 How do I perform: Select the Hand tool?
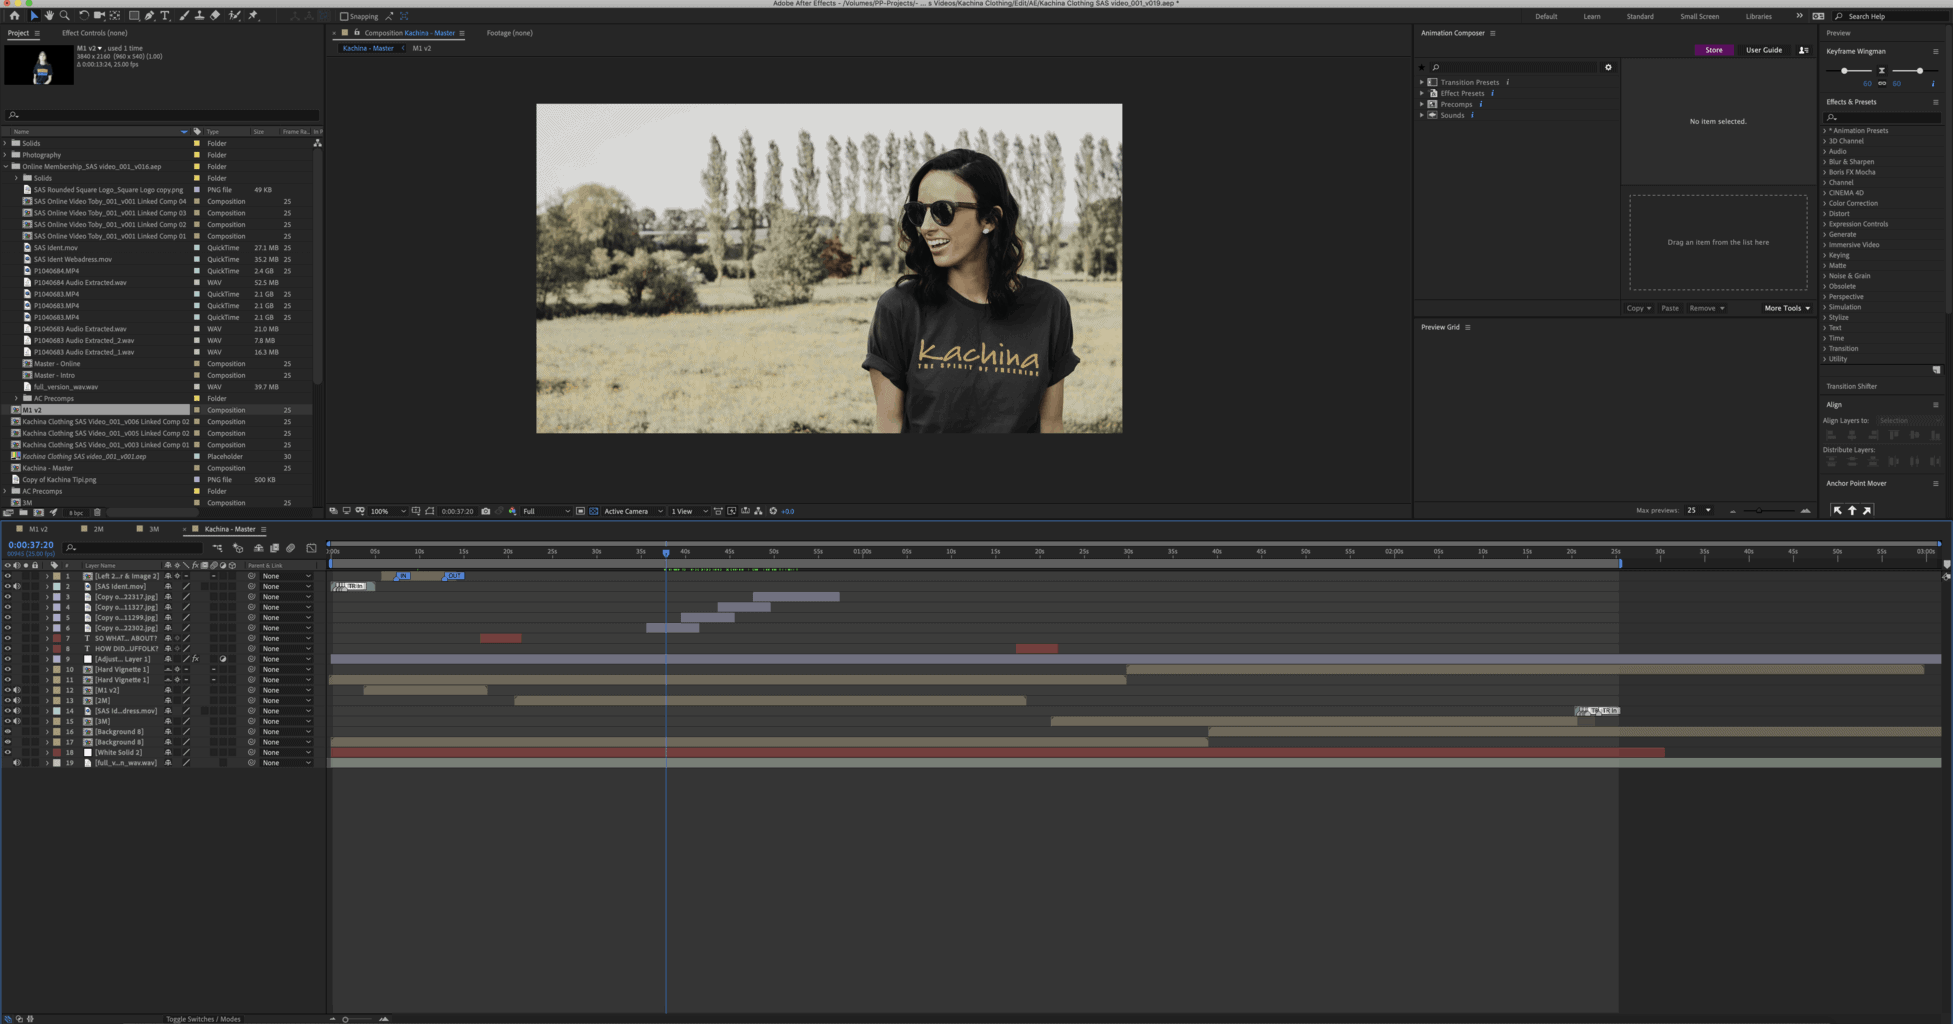pyautogui.click(x=49, y=16)
